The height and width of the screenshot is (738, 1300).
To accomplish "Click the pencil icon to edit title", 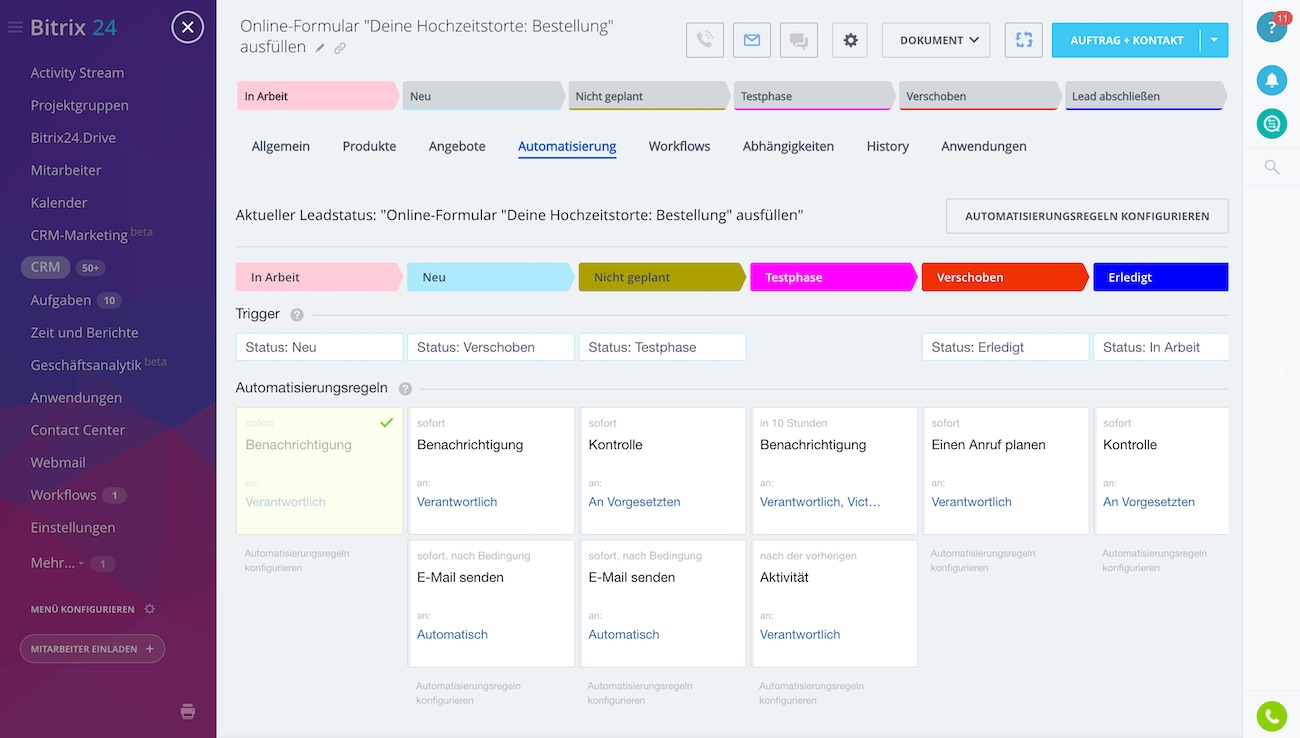I will [320, 48].
